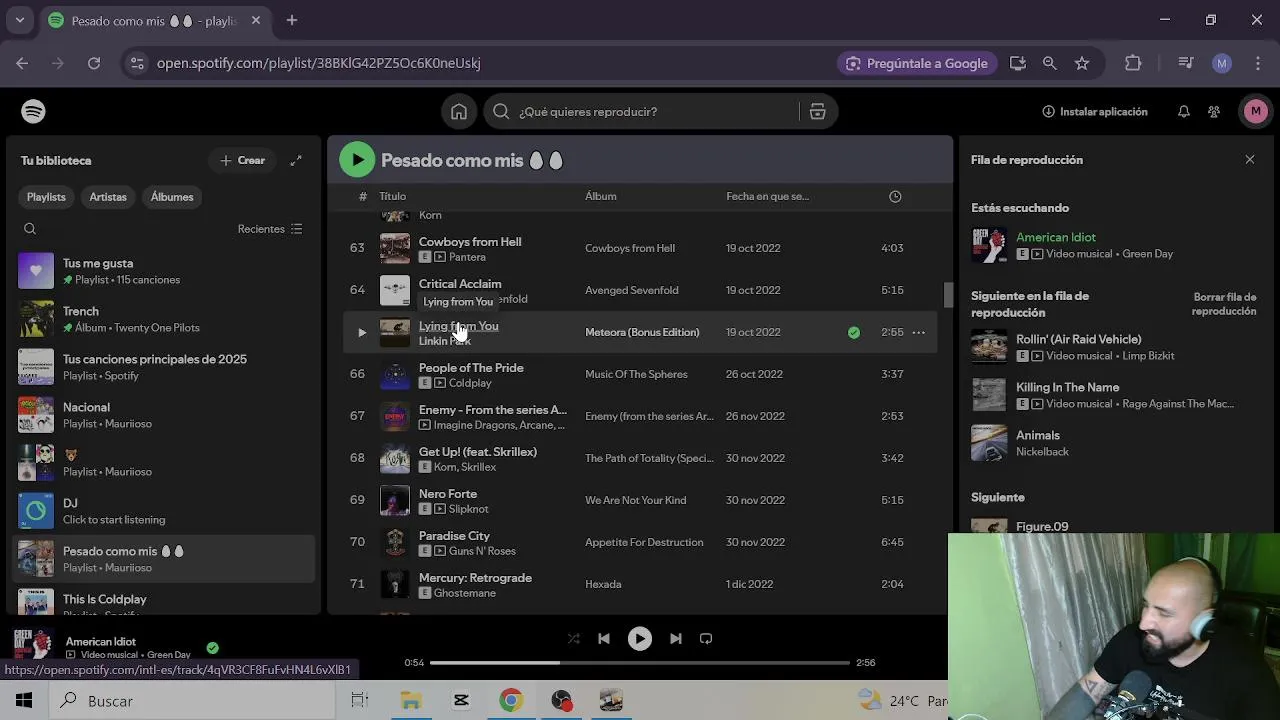Open Rollin' (Air Raid Vehicle) in the queue
Viewport: 1280px width, 720px height.
coord(1078,339)
